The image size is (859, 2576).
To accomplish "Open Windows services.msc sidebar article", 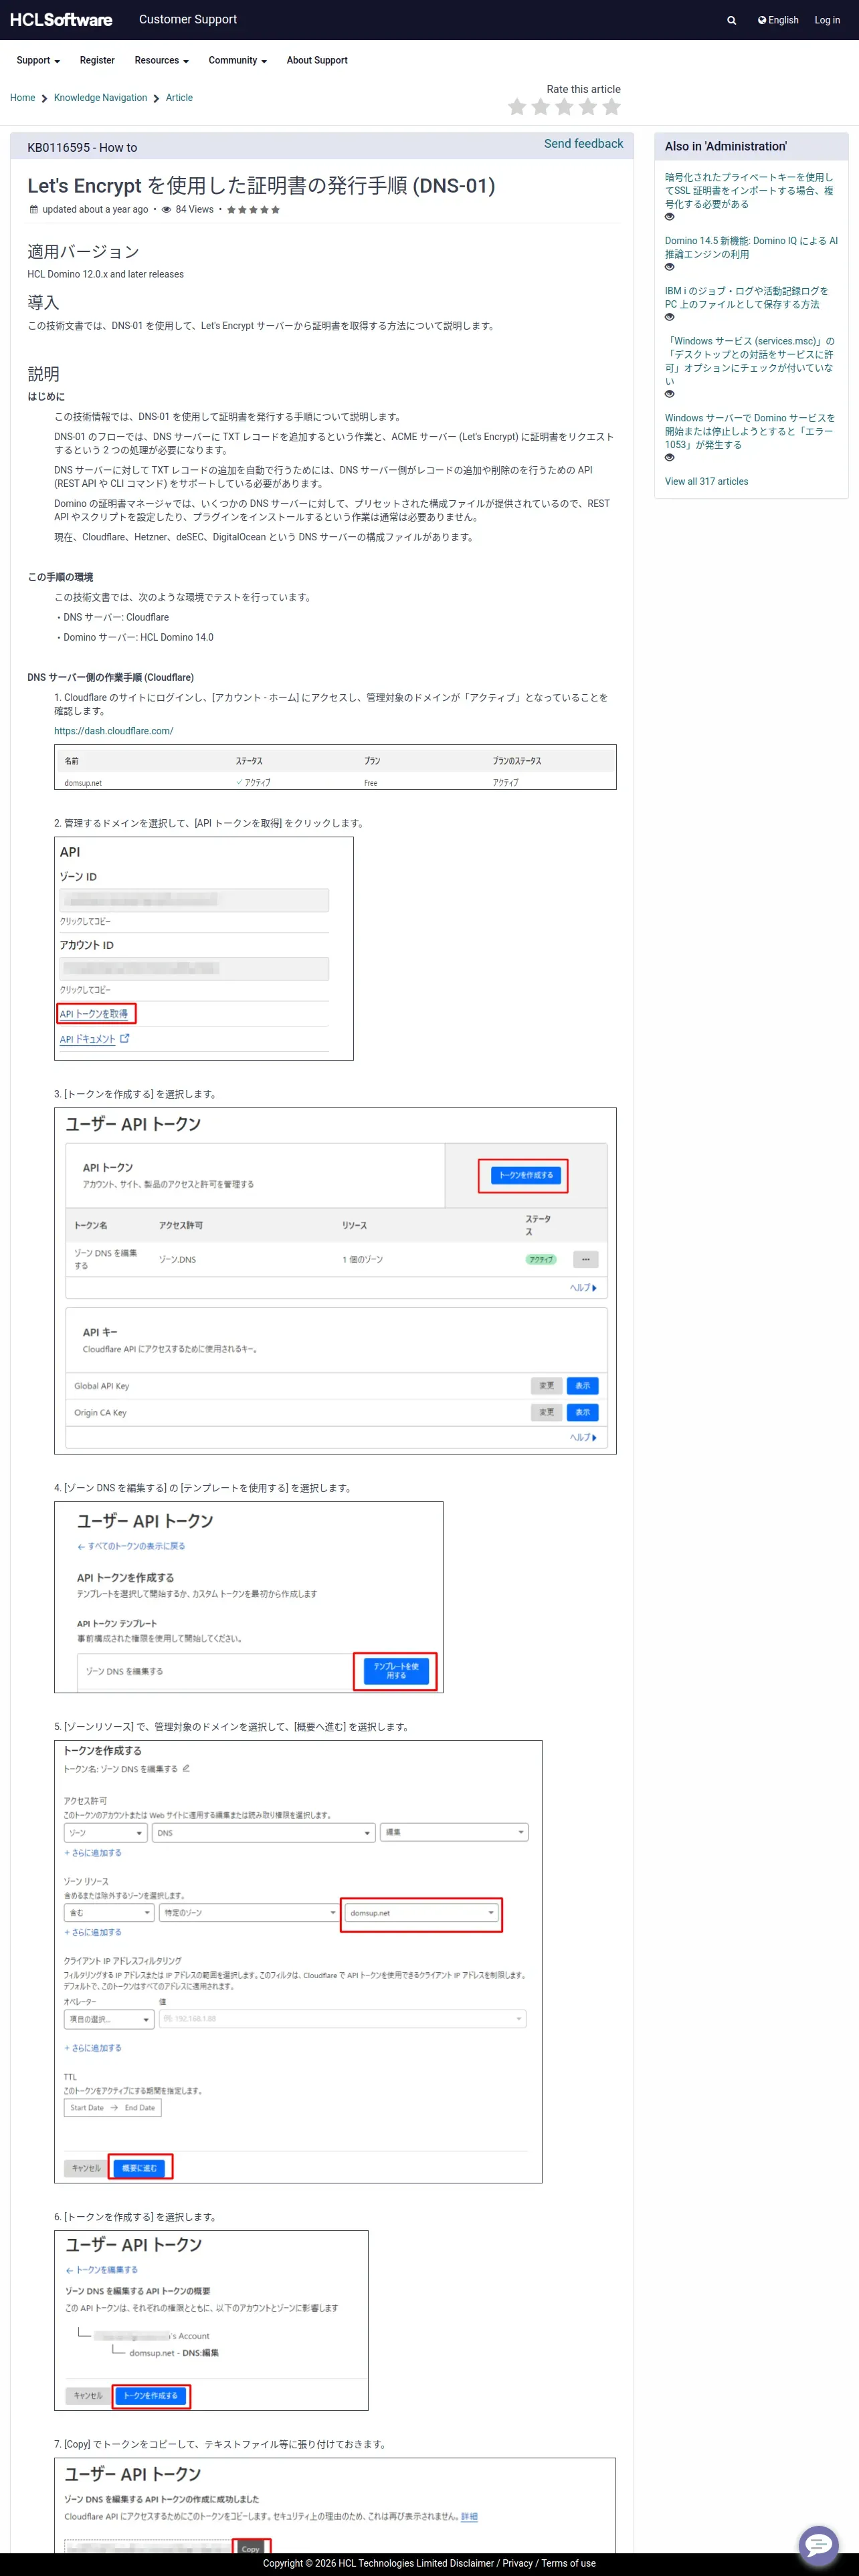I will pos(750,361).
